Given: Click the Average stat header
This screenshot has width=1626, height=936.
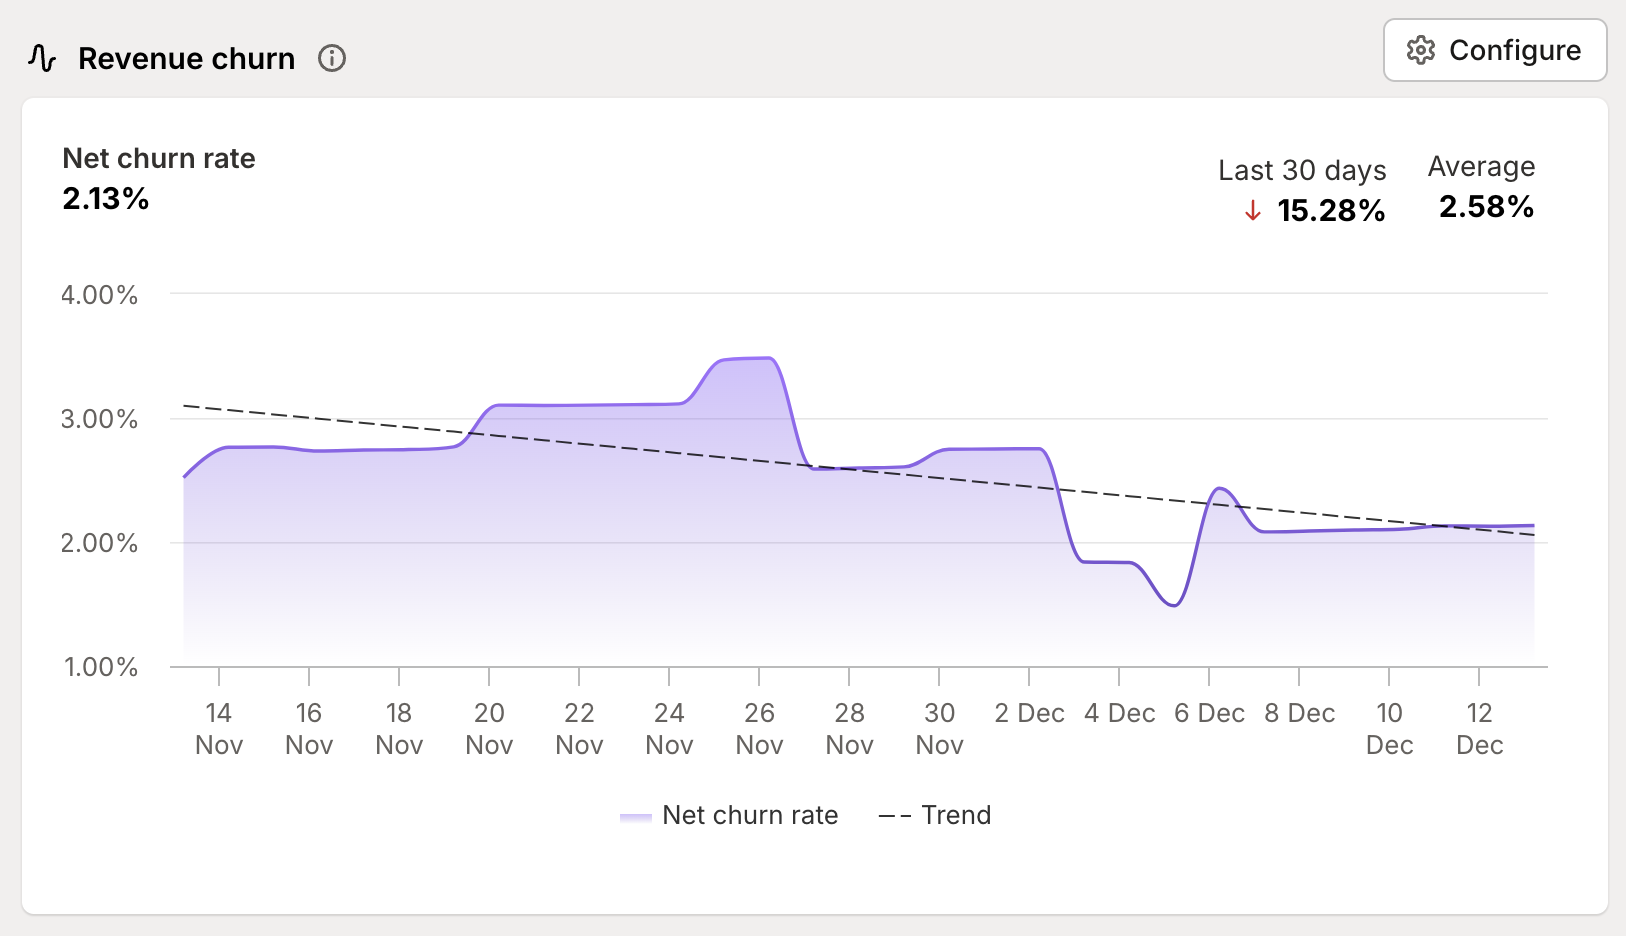Looking at the screenshot, I should [1481, 166].
